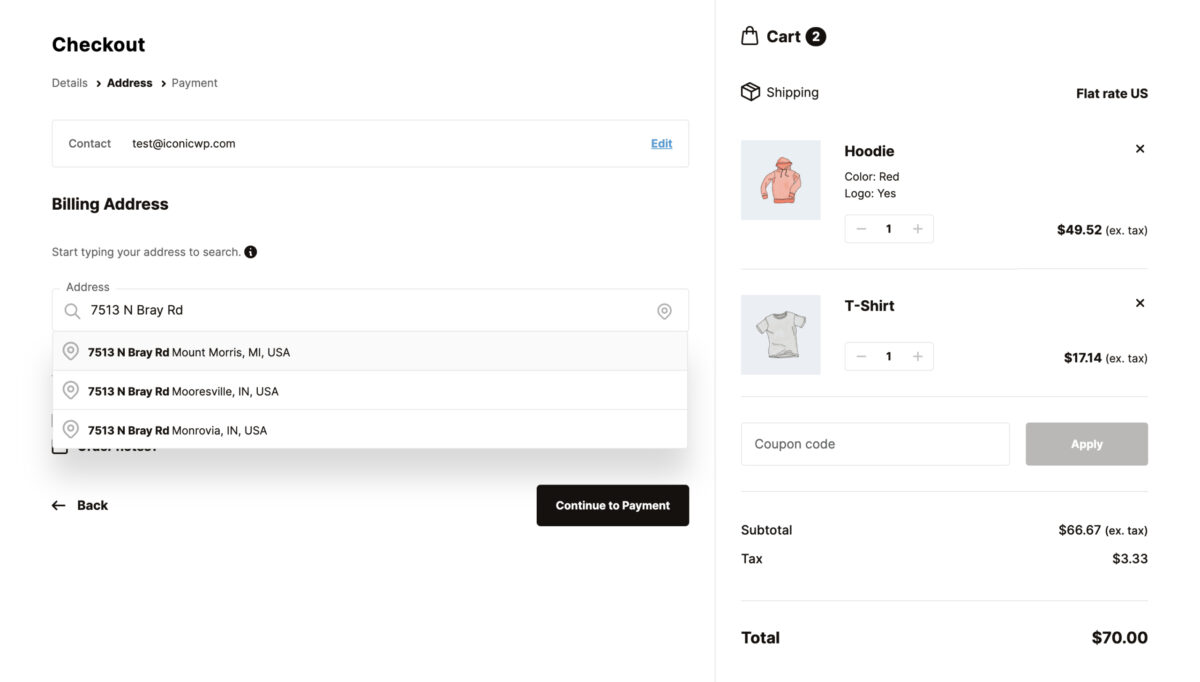Click the back arrow icon next to Back
The height and width of the screenshot is (682, 1200).
click(x=58, y=505)
